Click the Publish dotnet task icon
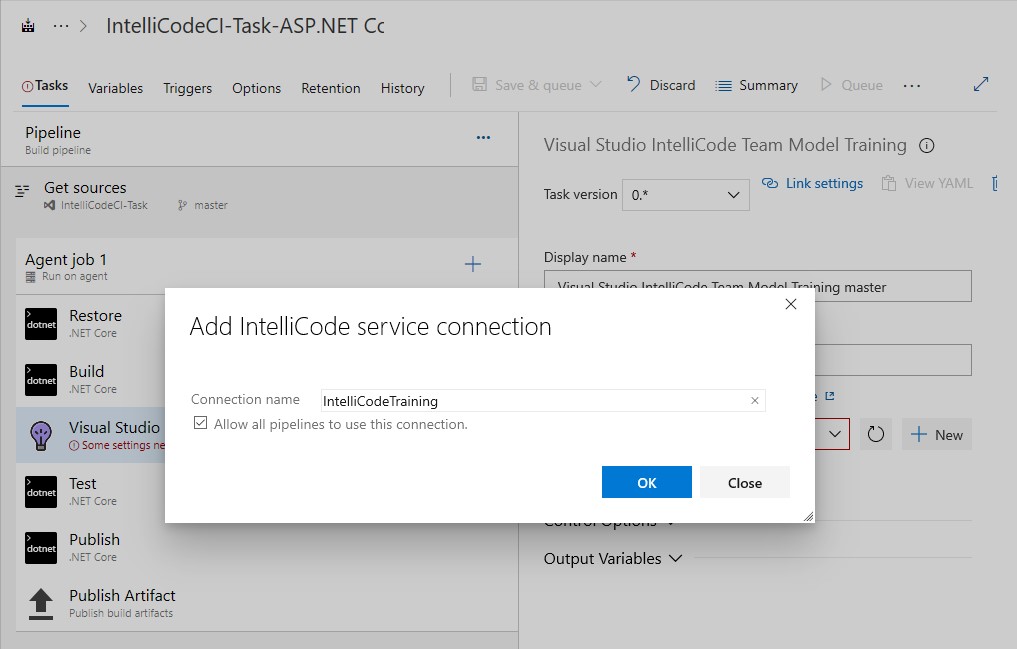The height and width of the screenshot is (649, 1017). 41,548
